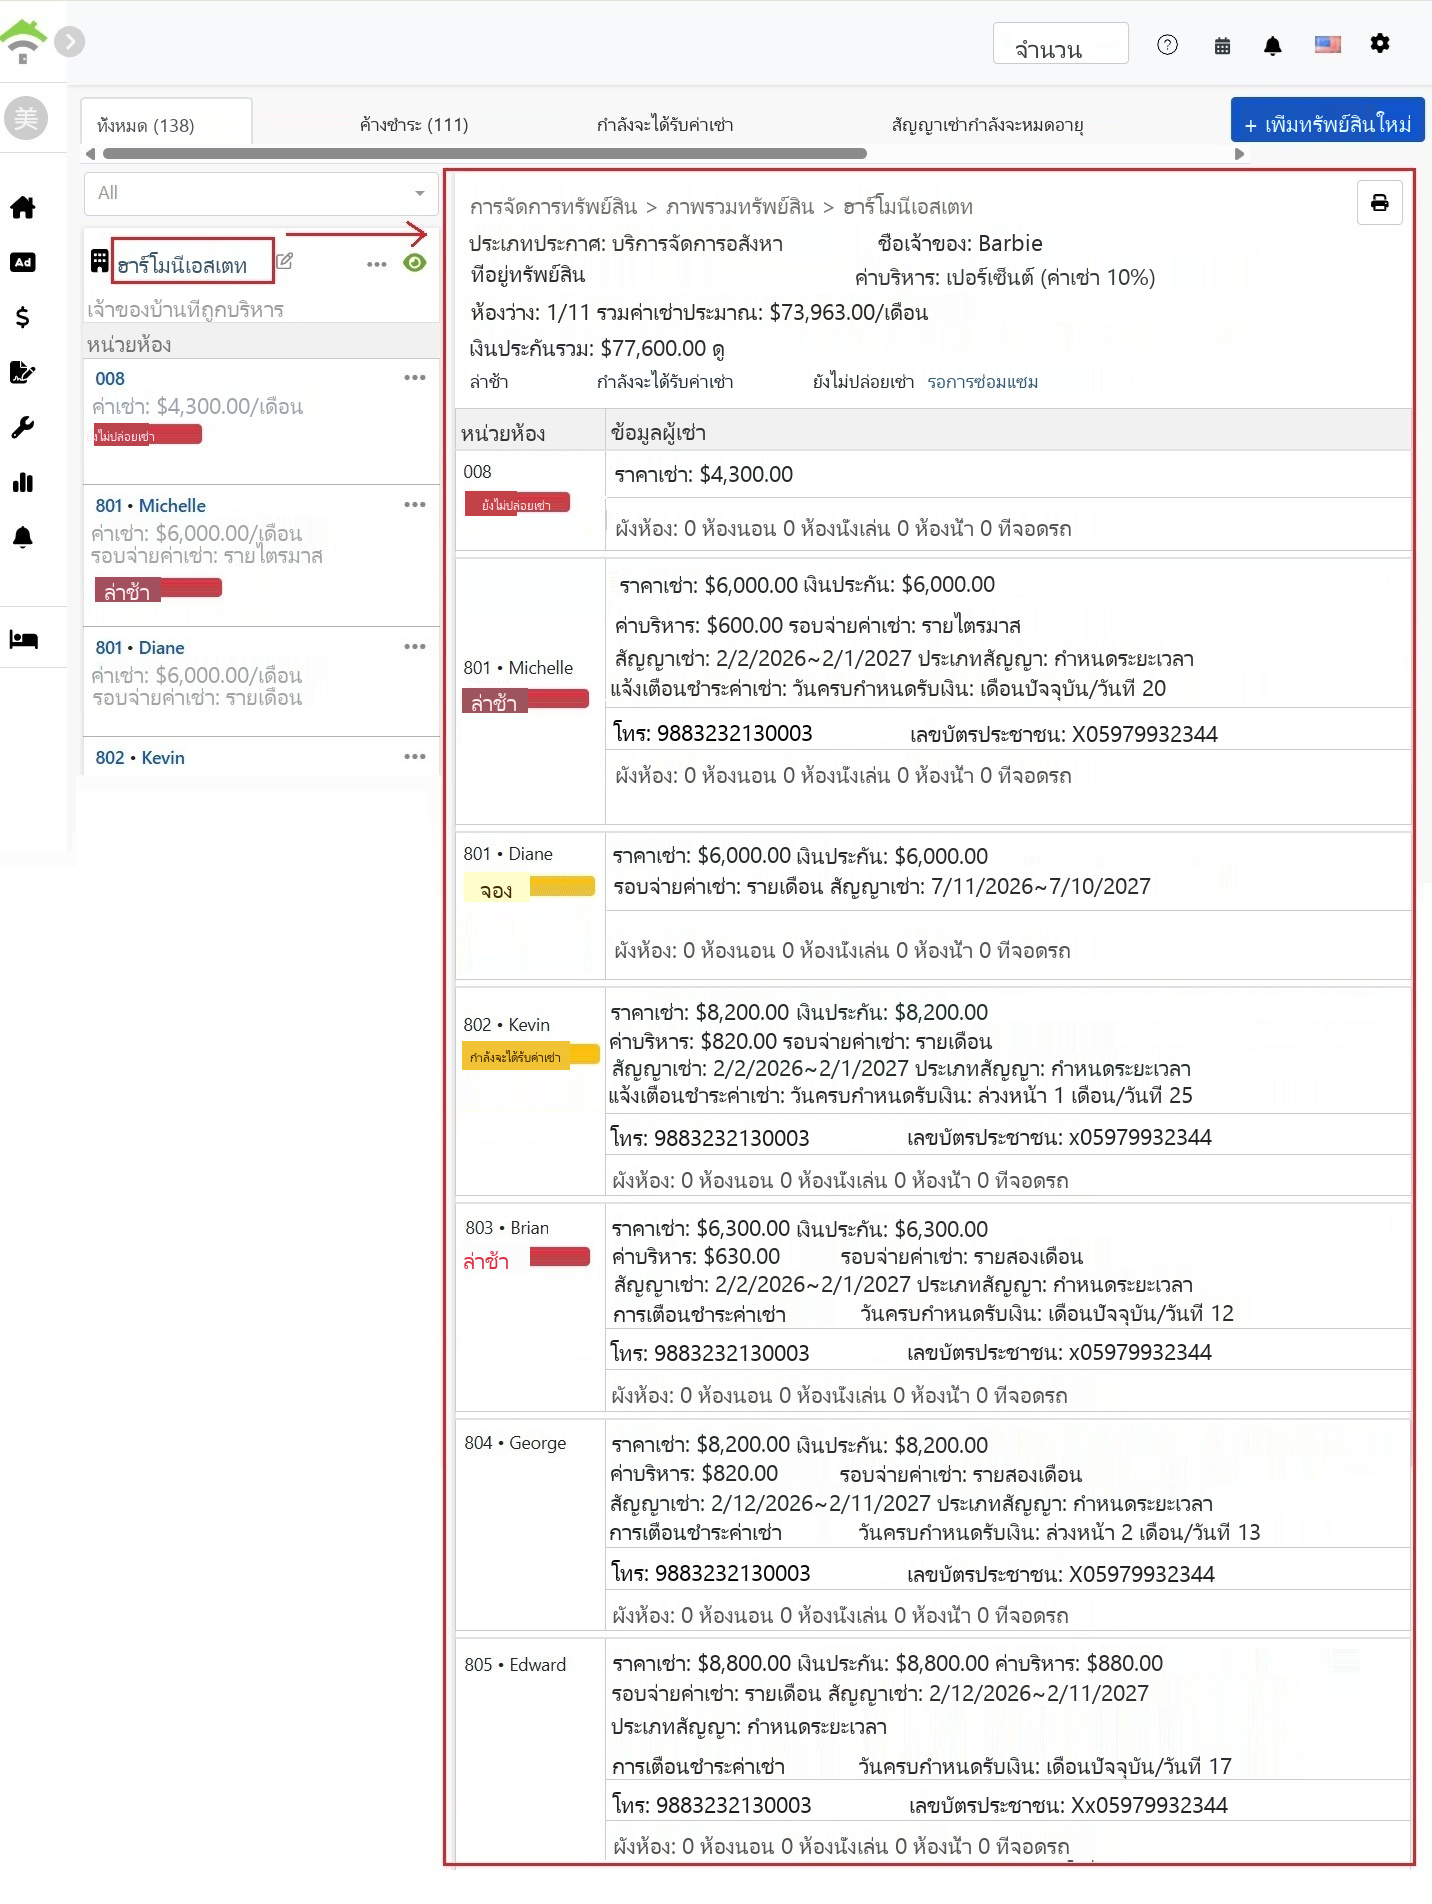
Task: Click การจัดการทรัพย์สิน breadcrumb
Action: pos(554,206)
